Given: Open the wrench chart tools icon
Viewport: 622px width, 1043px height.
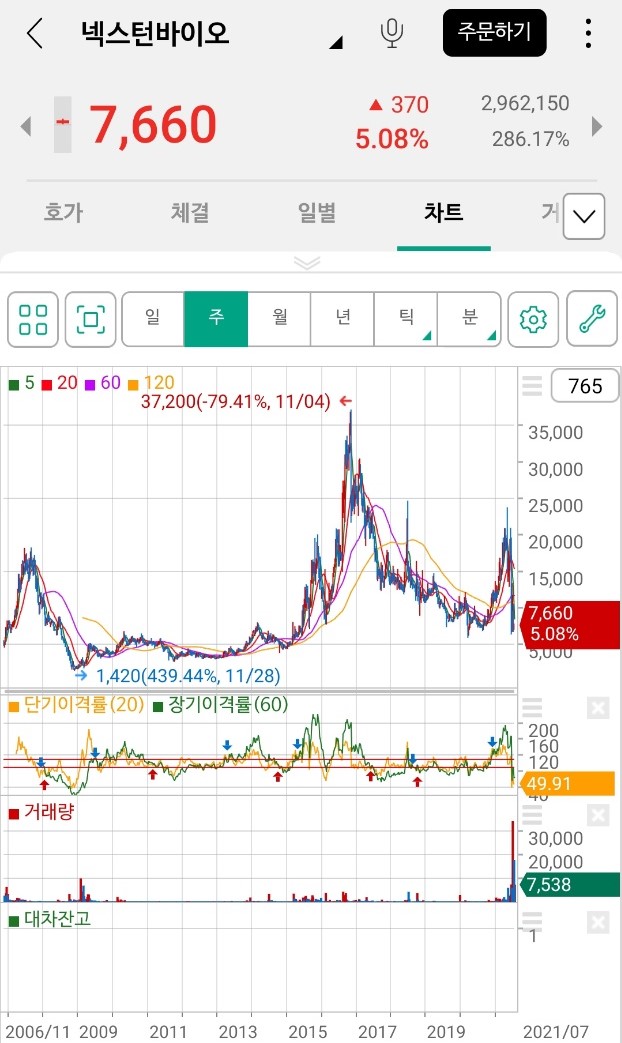Looking at the screenshot, I should click(x=592, y=319).
